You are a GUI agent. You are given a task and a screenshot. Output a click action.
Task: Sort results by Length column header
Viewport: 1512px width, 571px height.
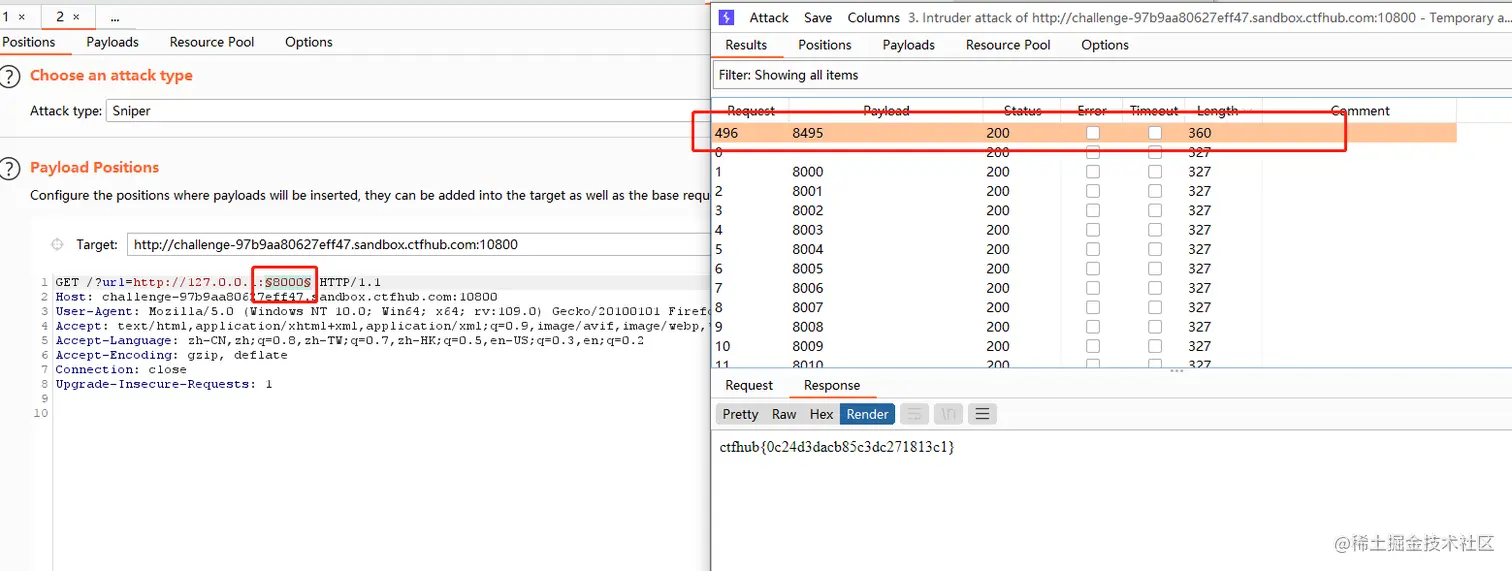coord(1217,111)
